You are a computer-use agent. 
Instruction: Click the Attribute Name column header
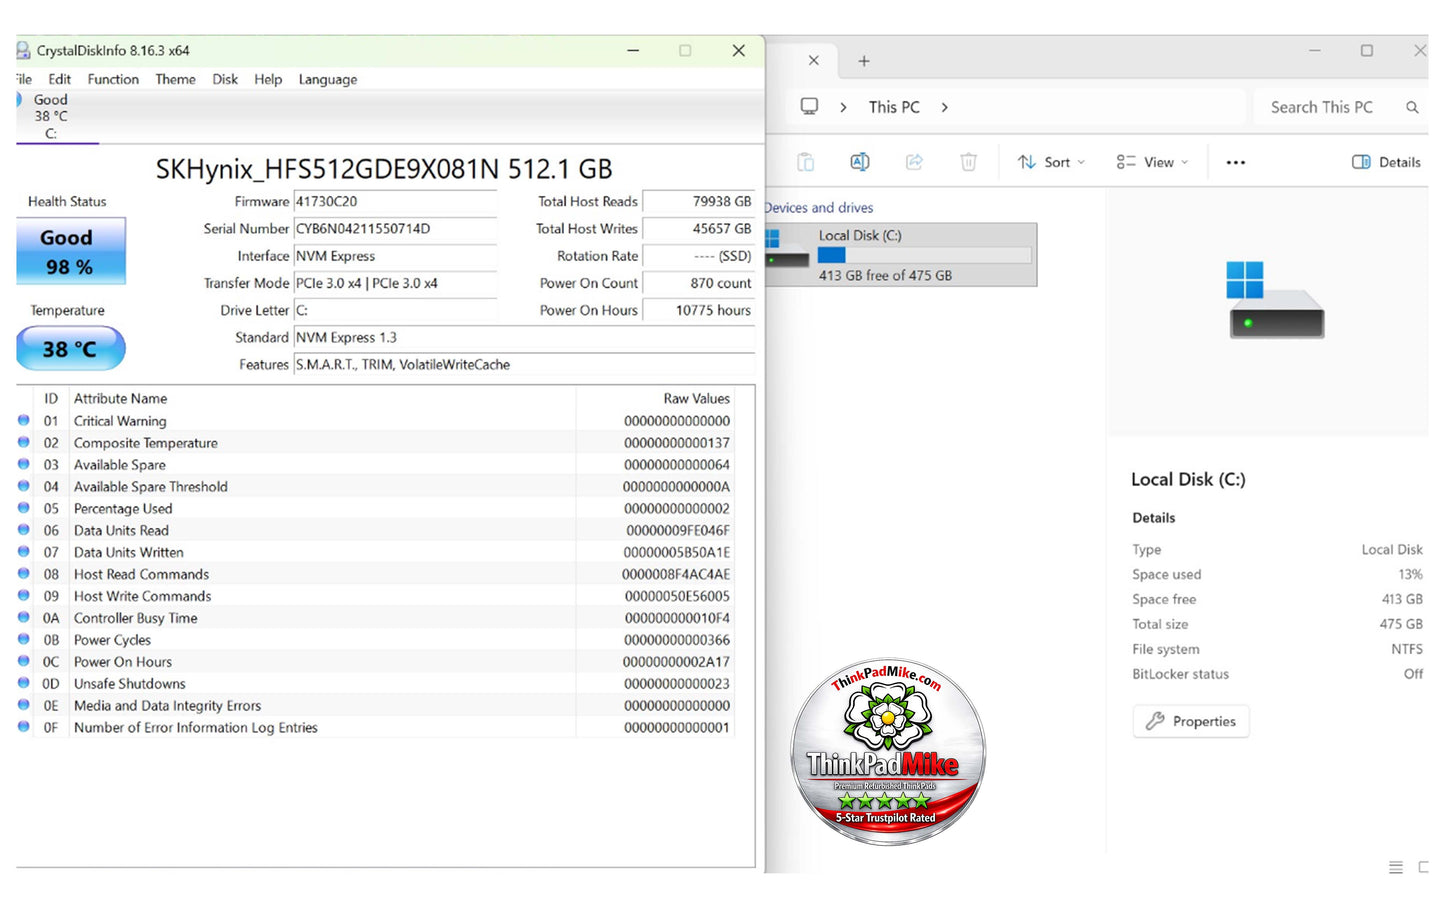(121, 398)
